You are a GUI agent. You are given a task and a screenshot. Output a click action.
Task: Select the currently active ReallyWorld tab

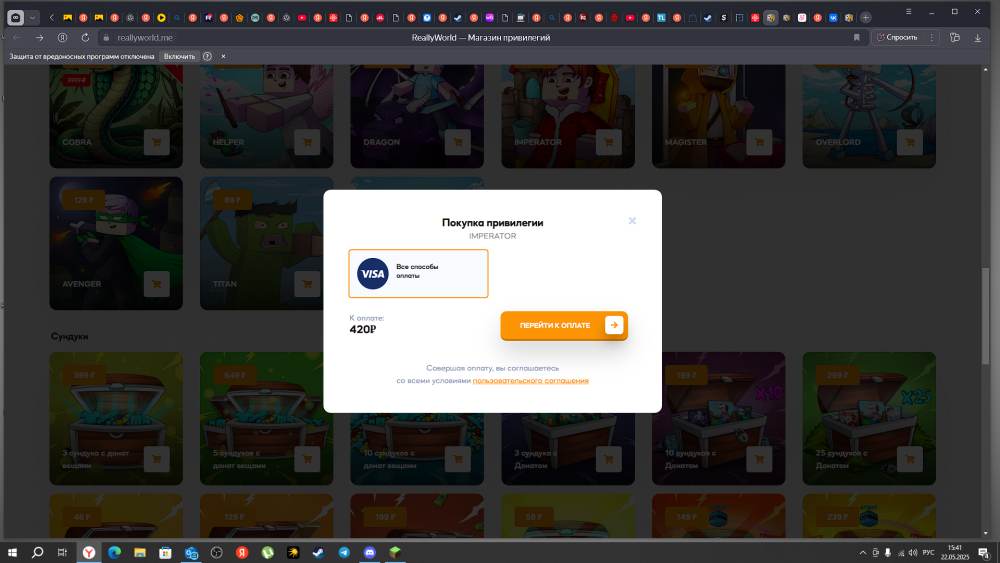click(x=770, y=18)
